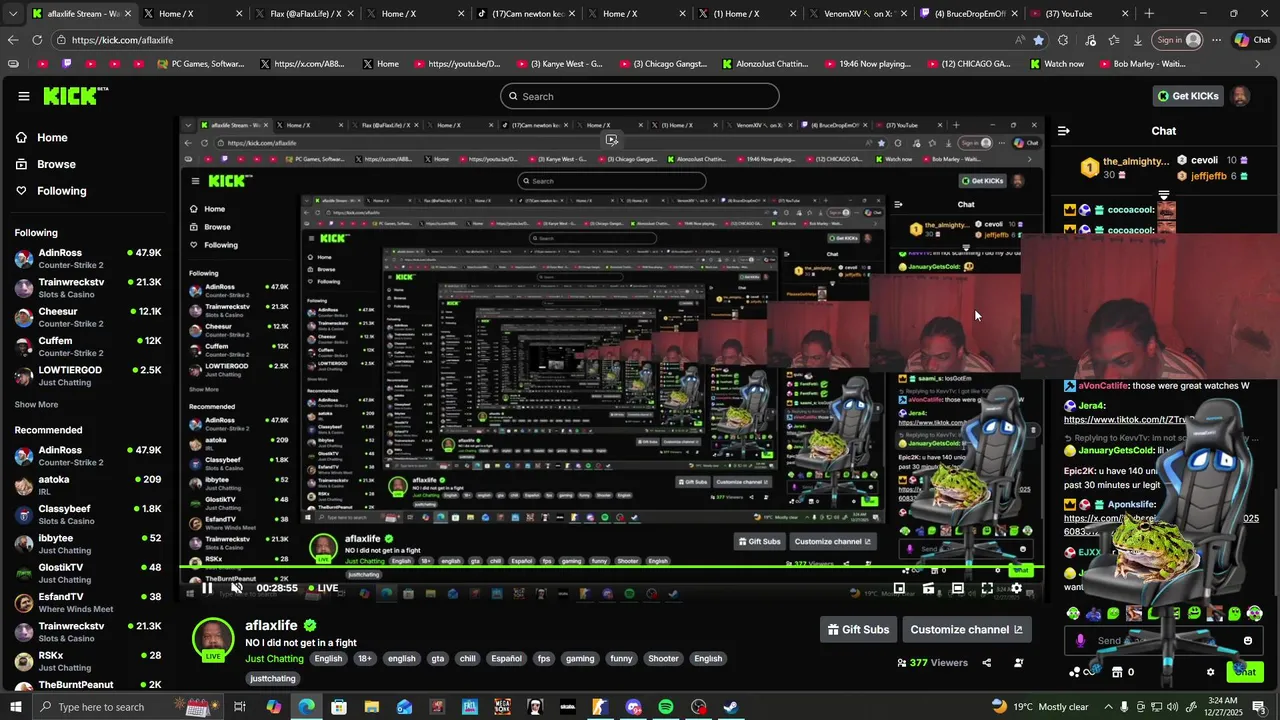
Task: Switch to Flax (@aFlaxLife) X tab
Action: (305, 14)
